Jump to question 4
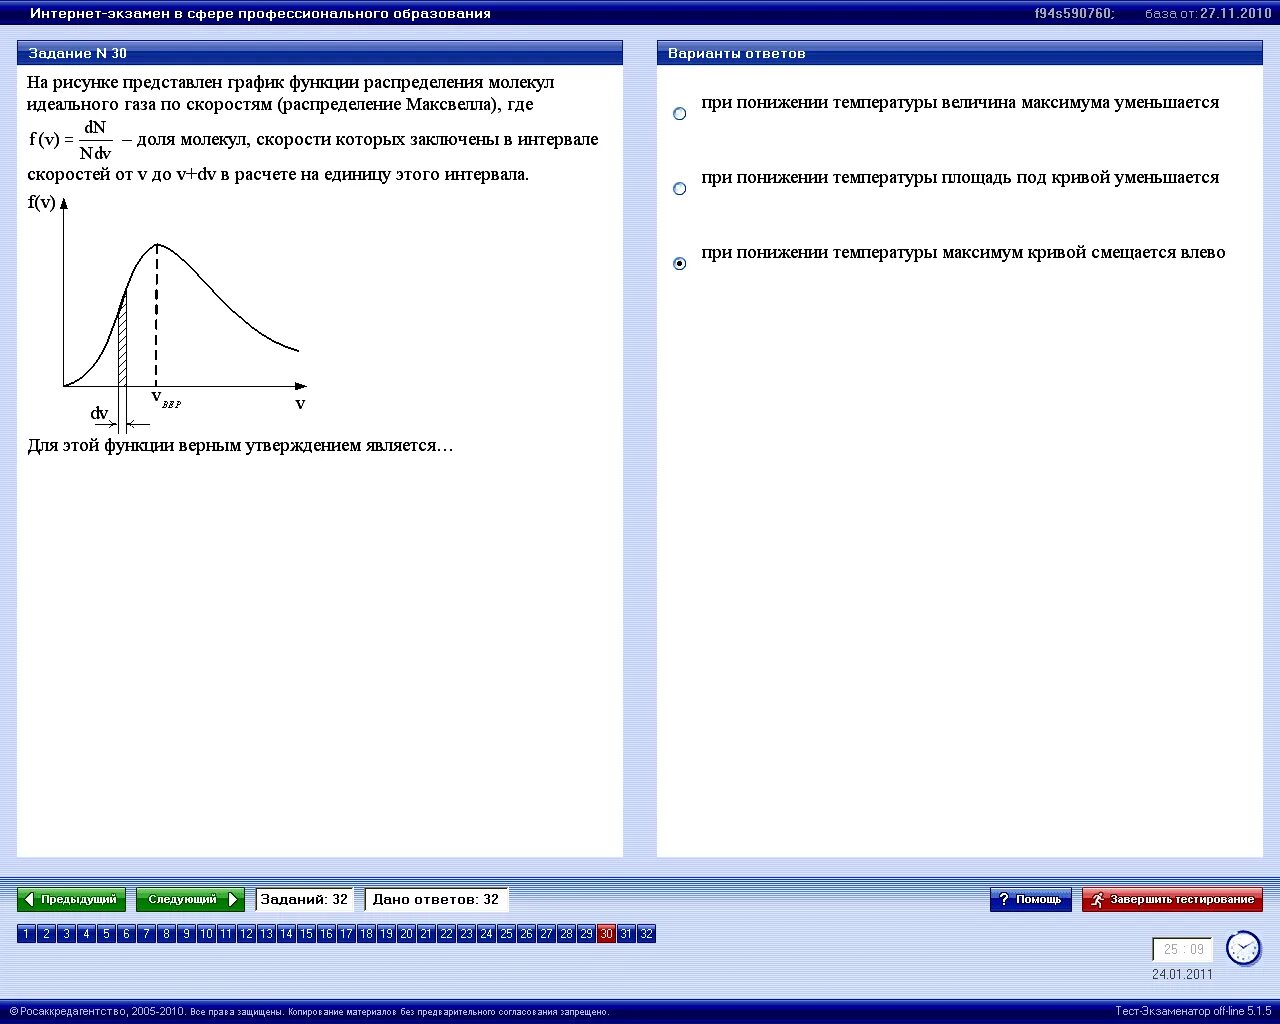Image resolution: width=1280 pixels, height=1024 pixels. (86, 934)
